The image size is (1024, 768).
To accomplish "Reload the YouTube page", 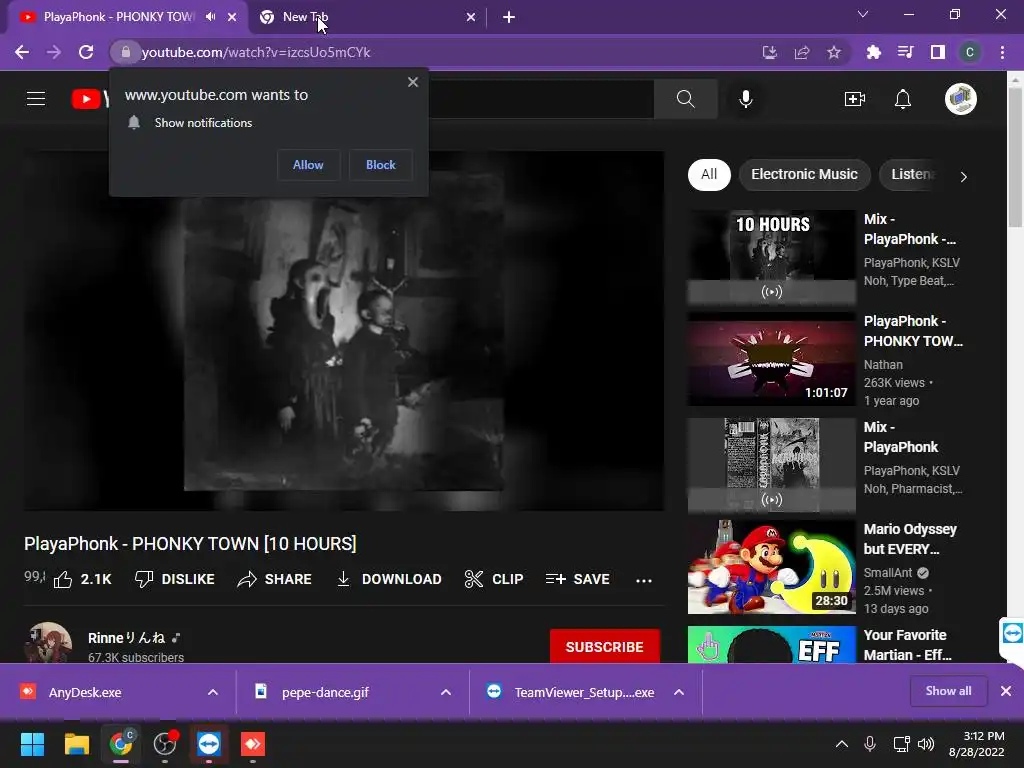I will click(86, 52).
